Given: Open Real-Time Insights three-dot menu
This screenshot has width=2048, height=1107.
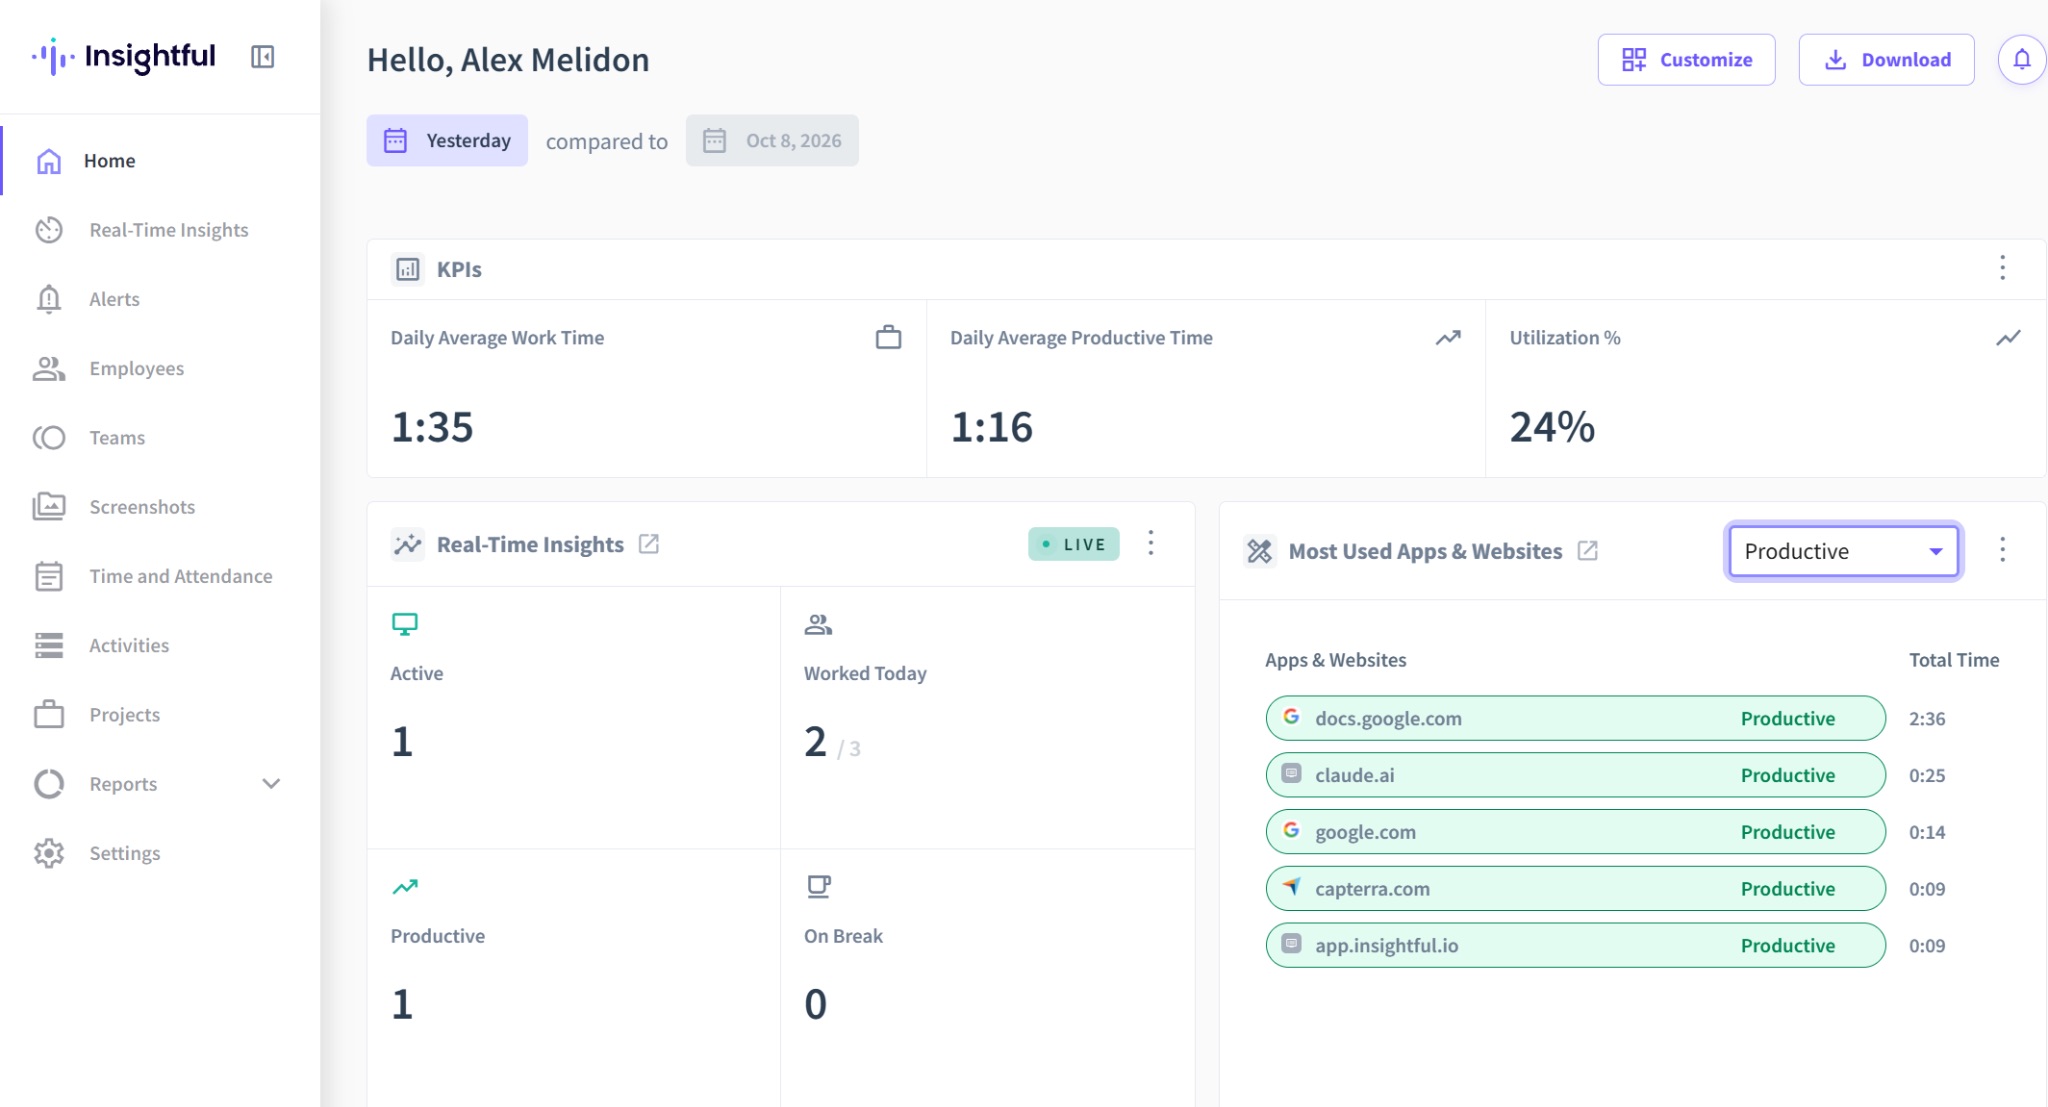Looking at the screenshot, I should click(1151, 543).
